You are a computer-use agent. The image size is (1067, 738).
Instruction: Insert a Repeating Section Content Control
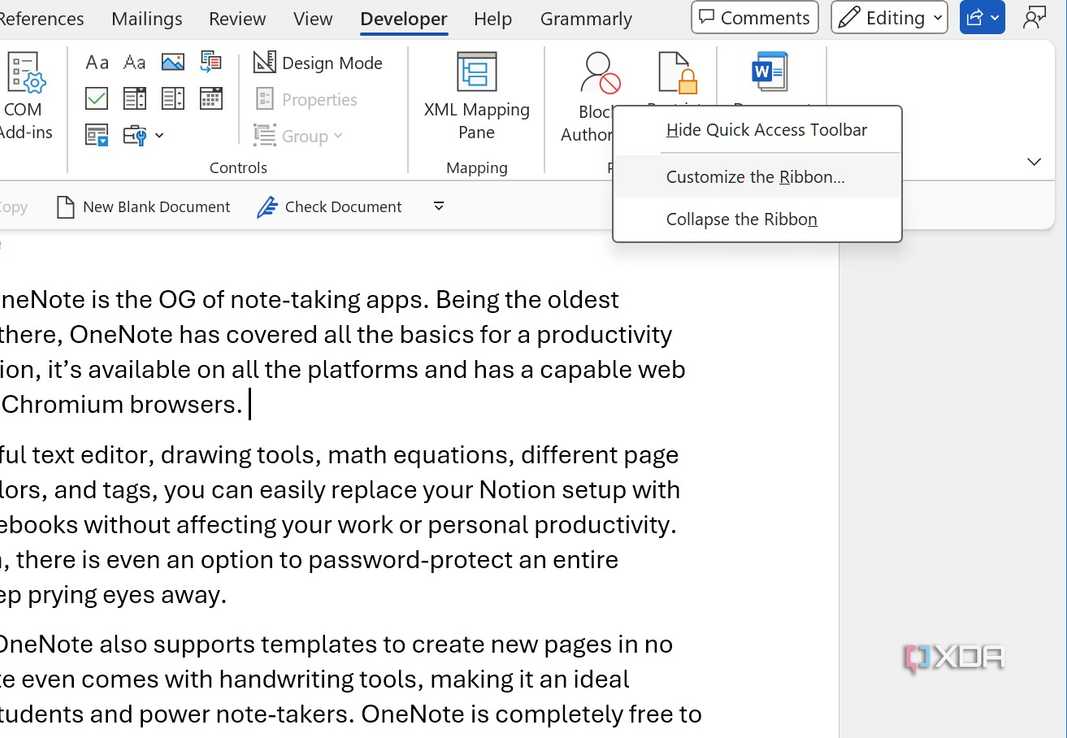[x=97, y=135]
